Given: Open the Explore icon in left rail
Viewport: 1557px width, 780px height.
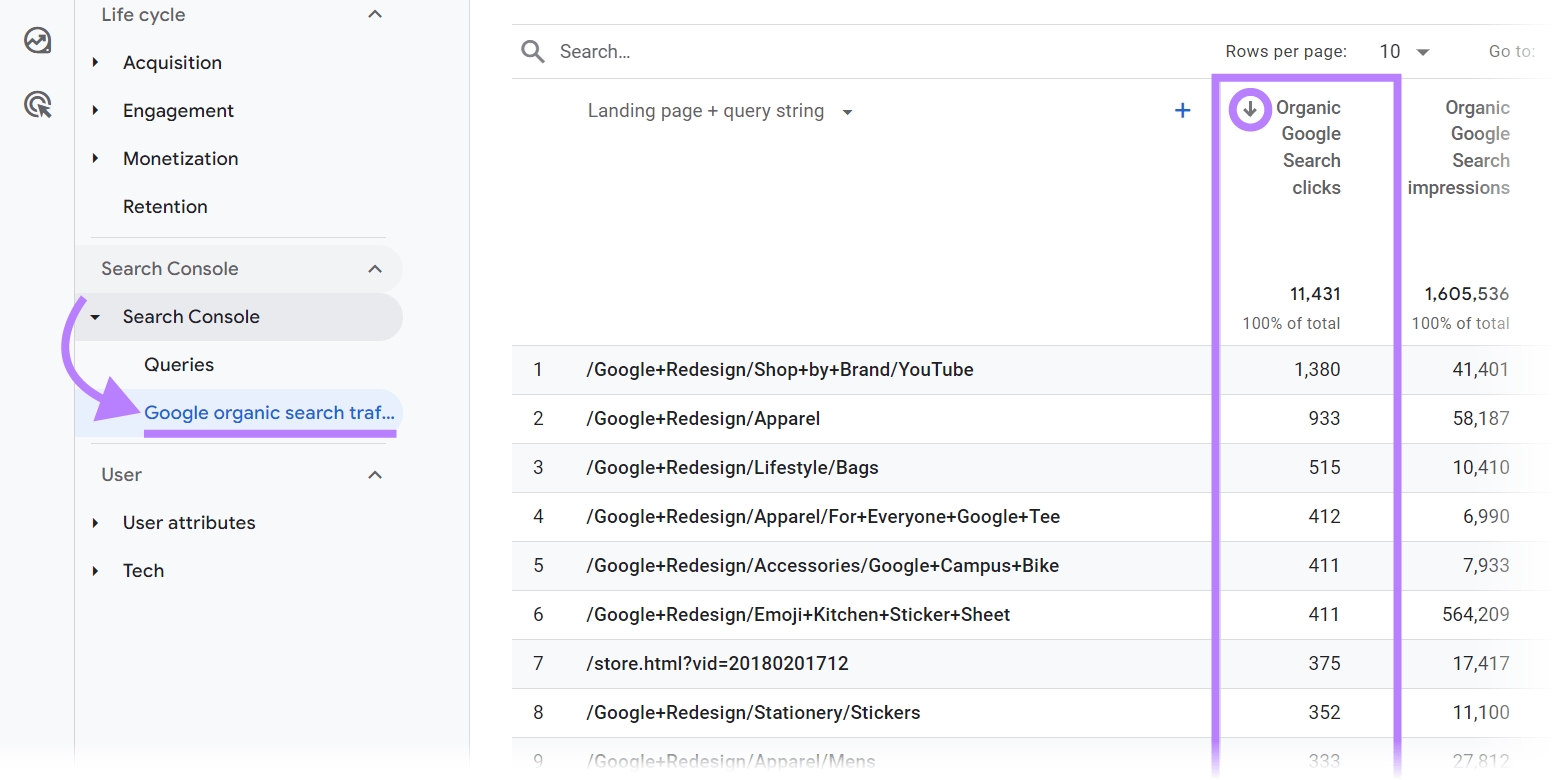Looking at the screenshot, I should 38,41.
